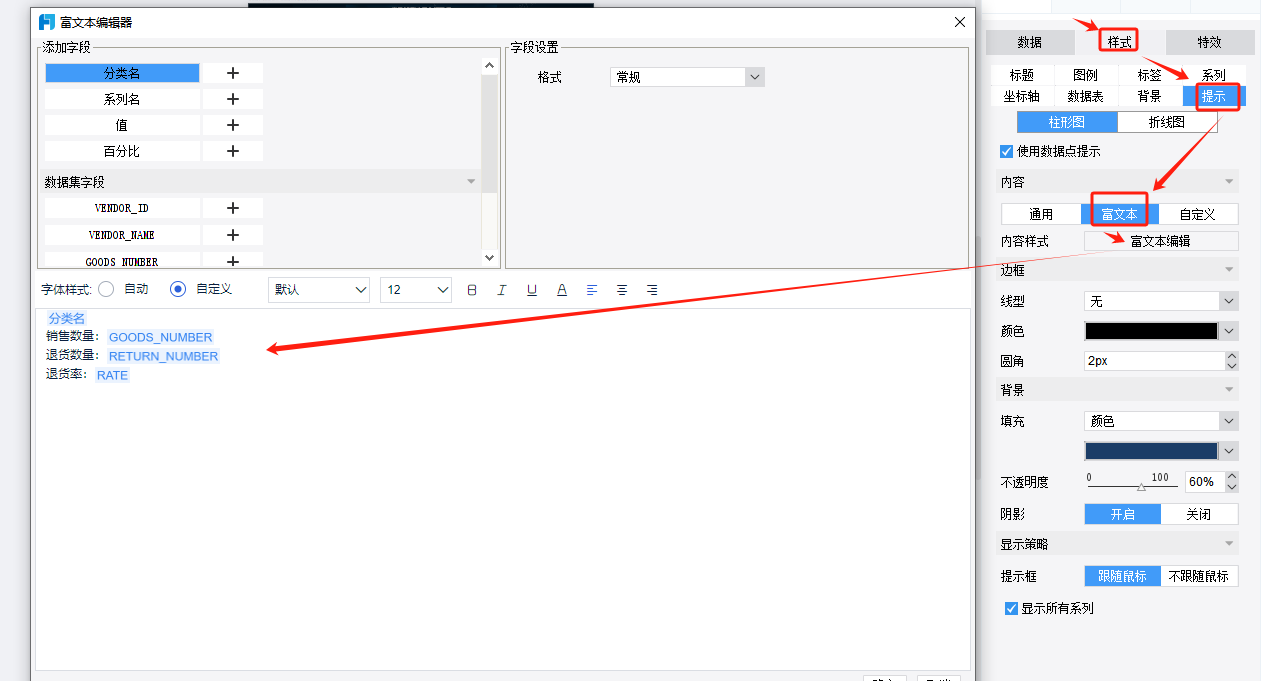1261x681 pixels.
Task: Add the 值 field with its plus icon
Action: point(233,125)
